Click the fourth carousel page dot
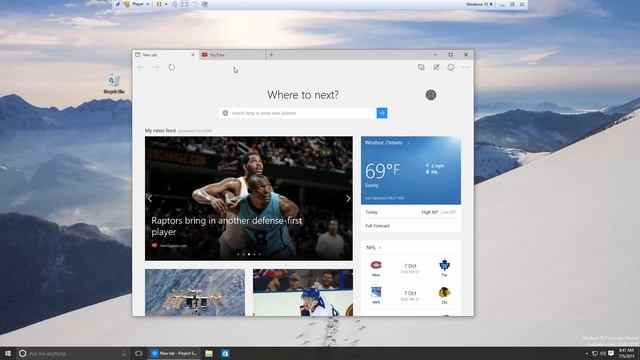The width and height of the screenshot is (640, 360). 254,254
